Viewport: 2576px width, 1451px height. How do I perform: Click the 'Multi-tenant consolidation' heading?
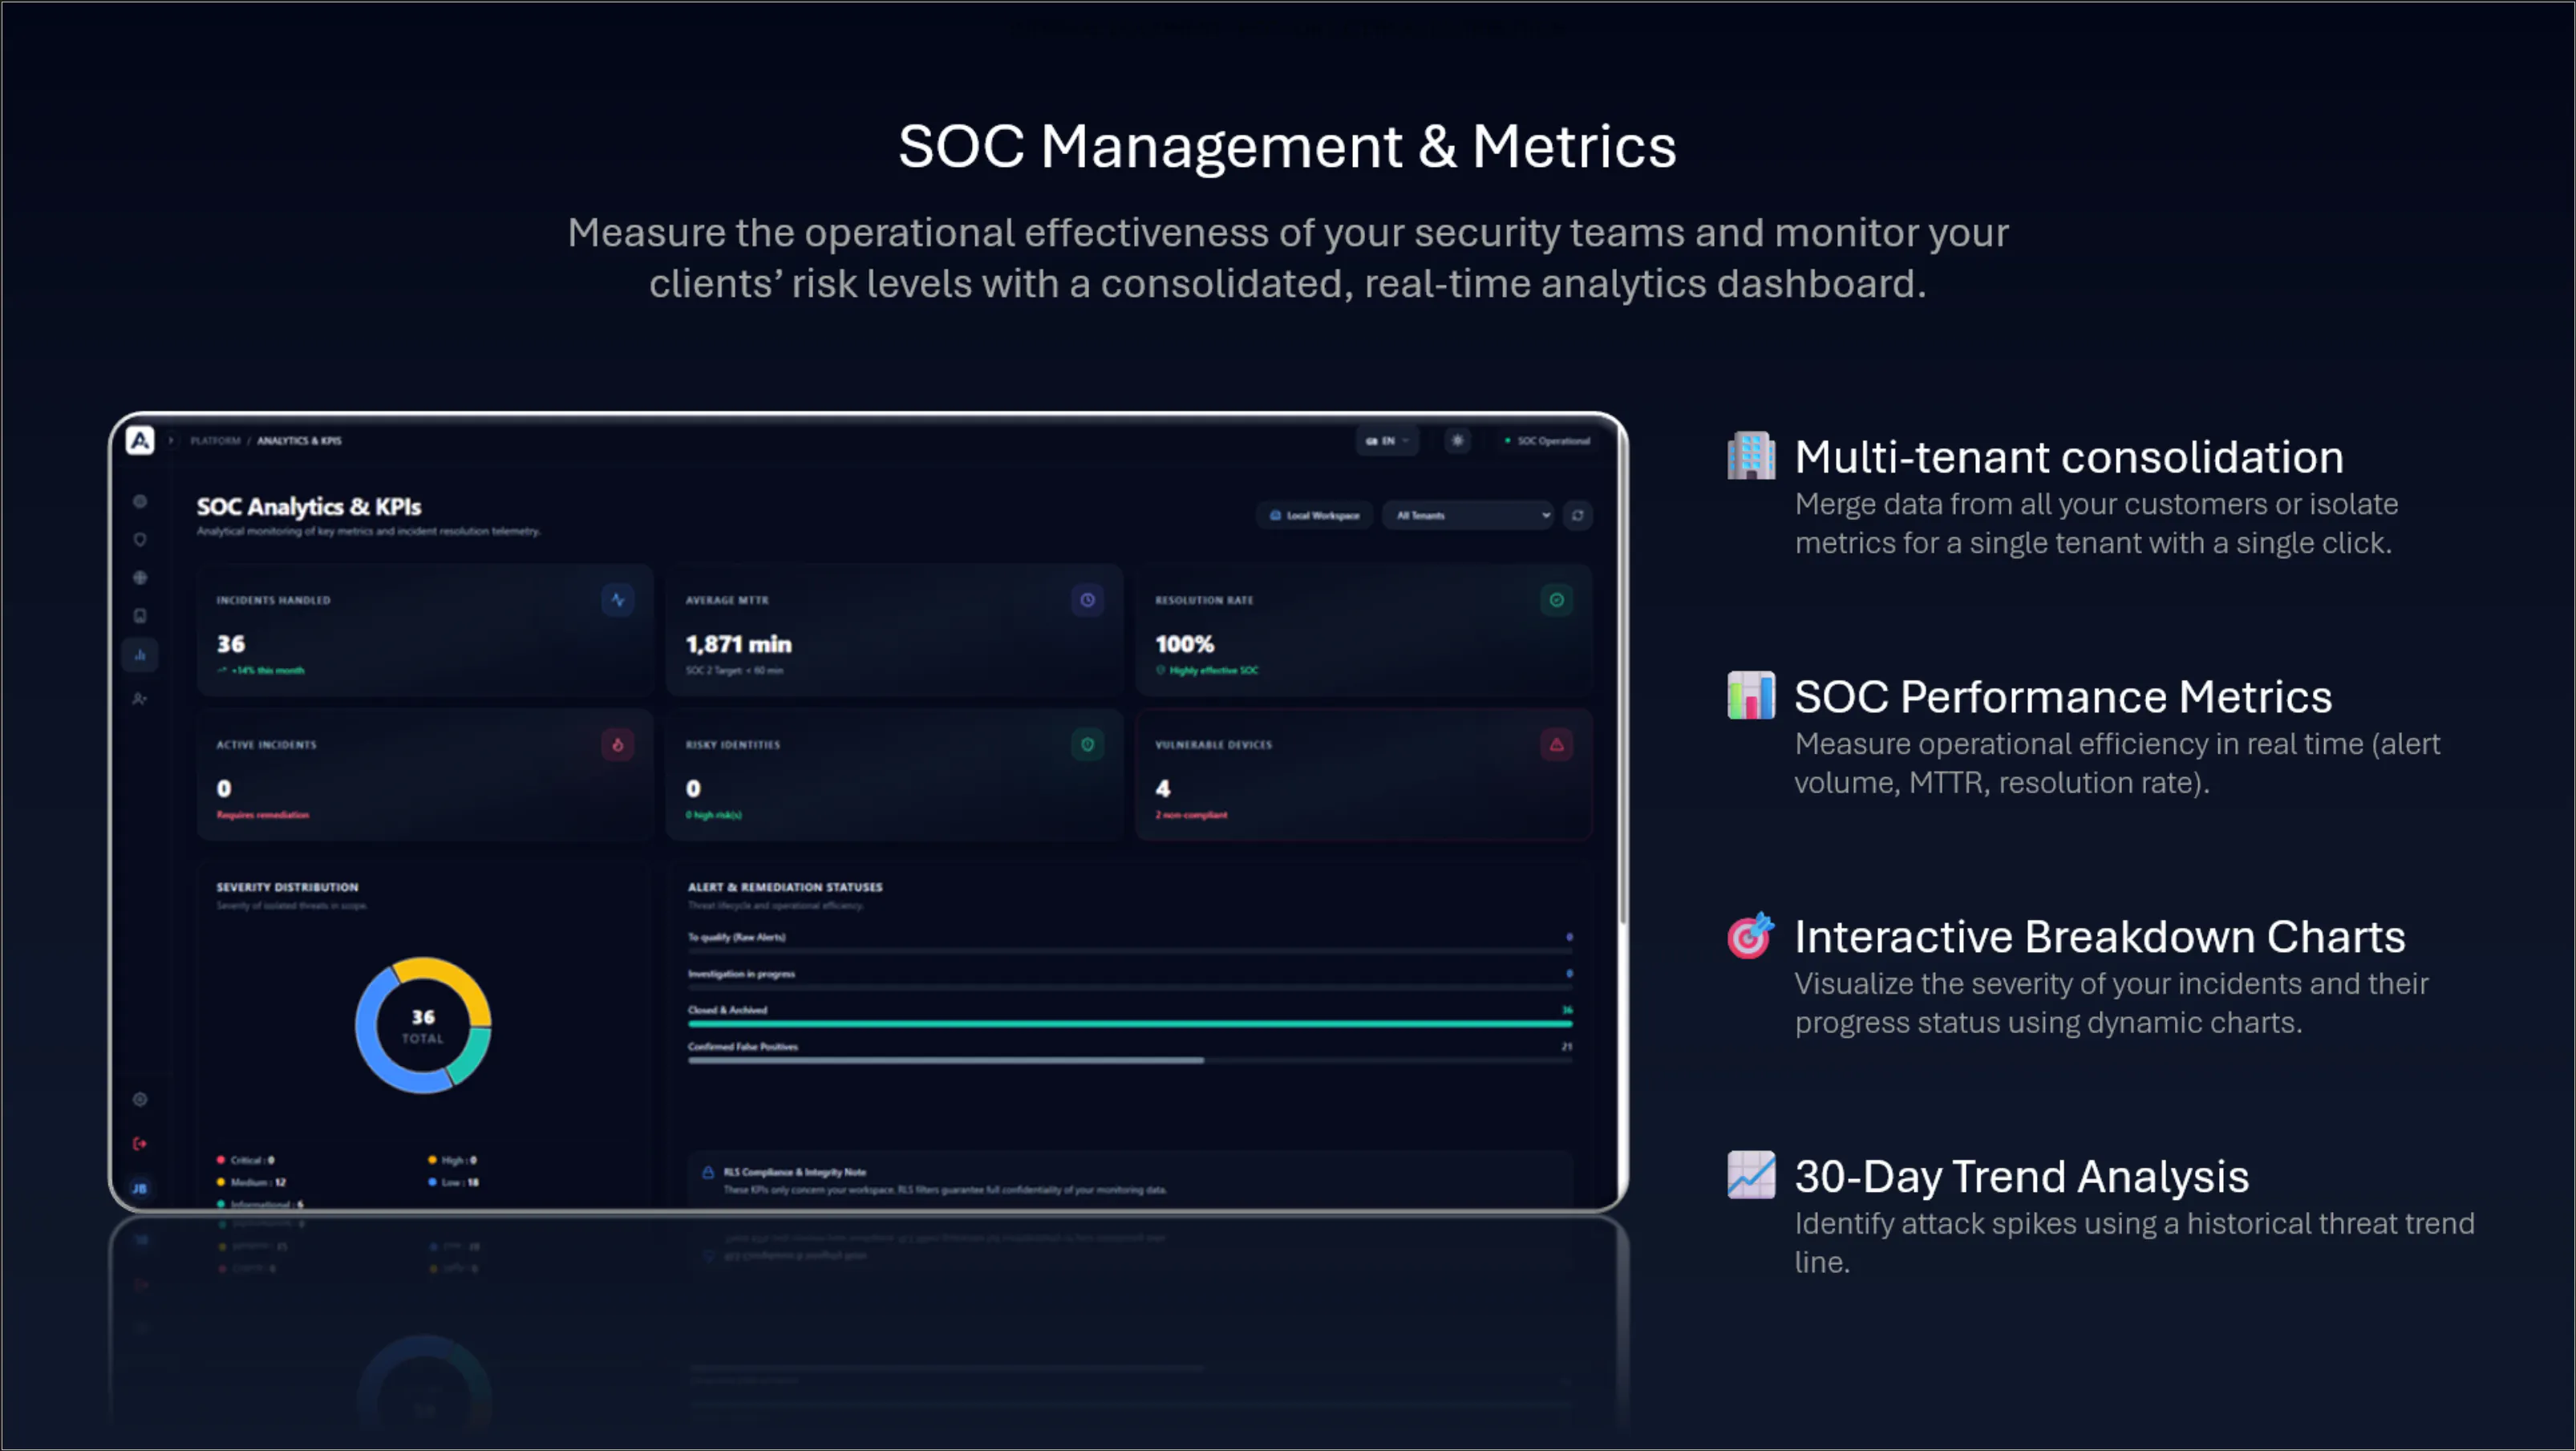click(x=2069, y=458)
